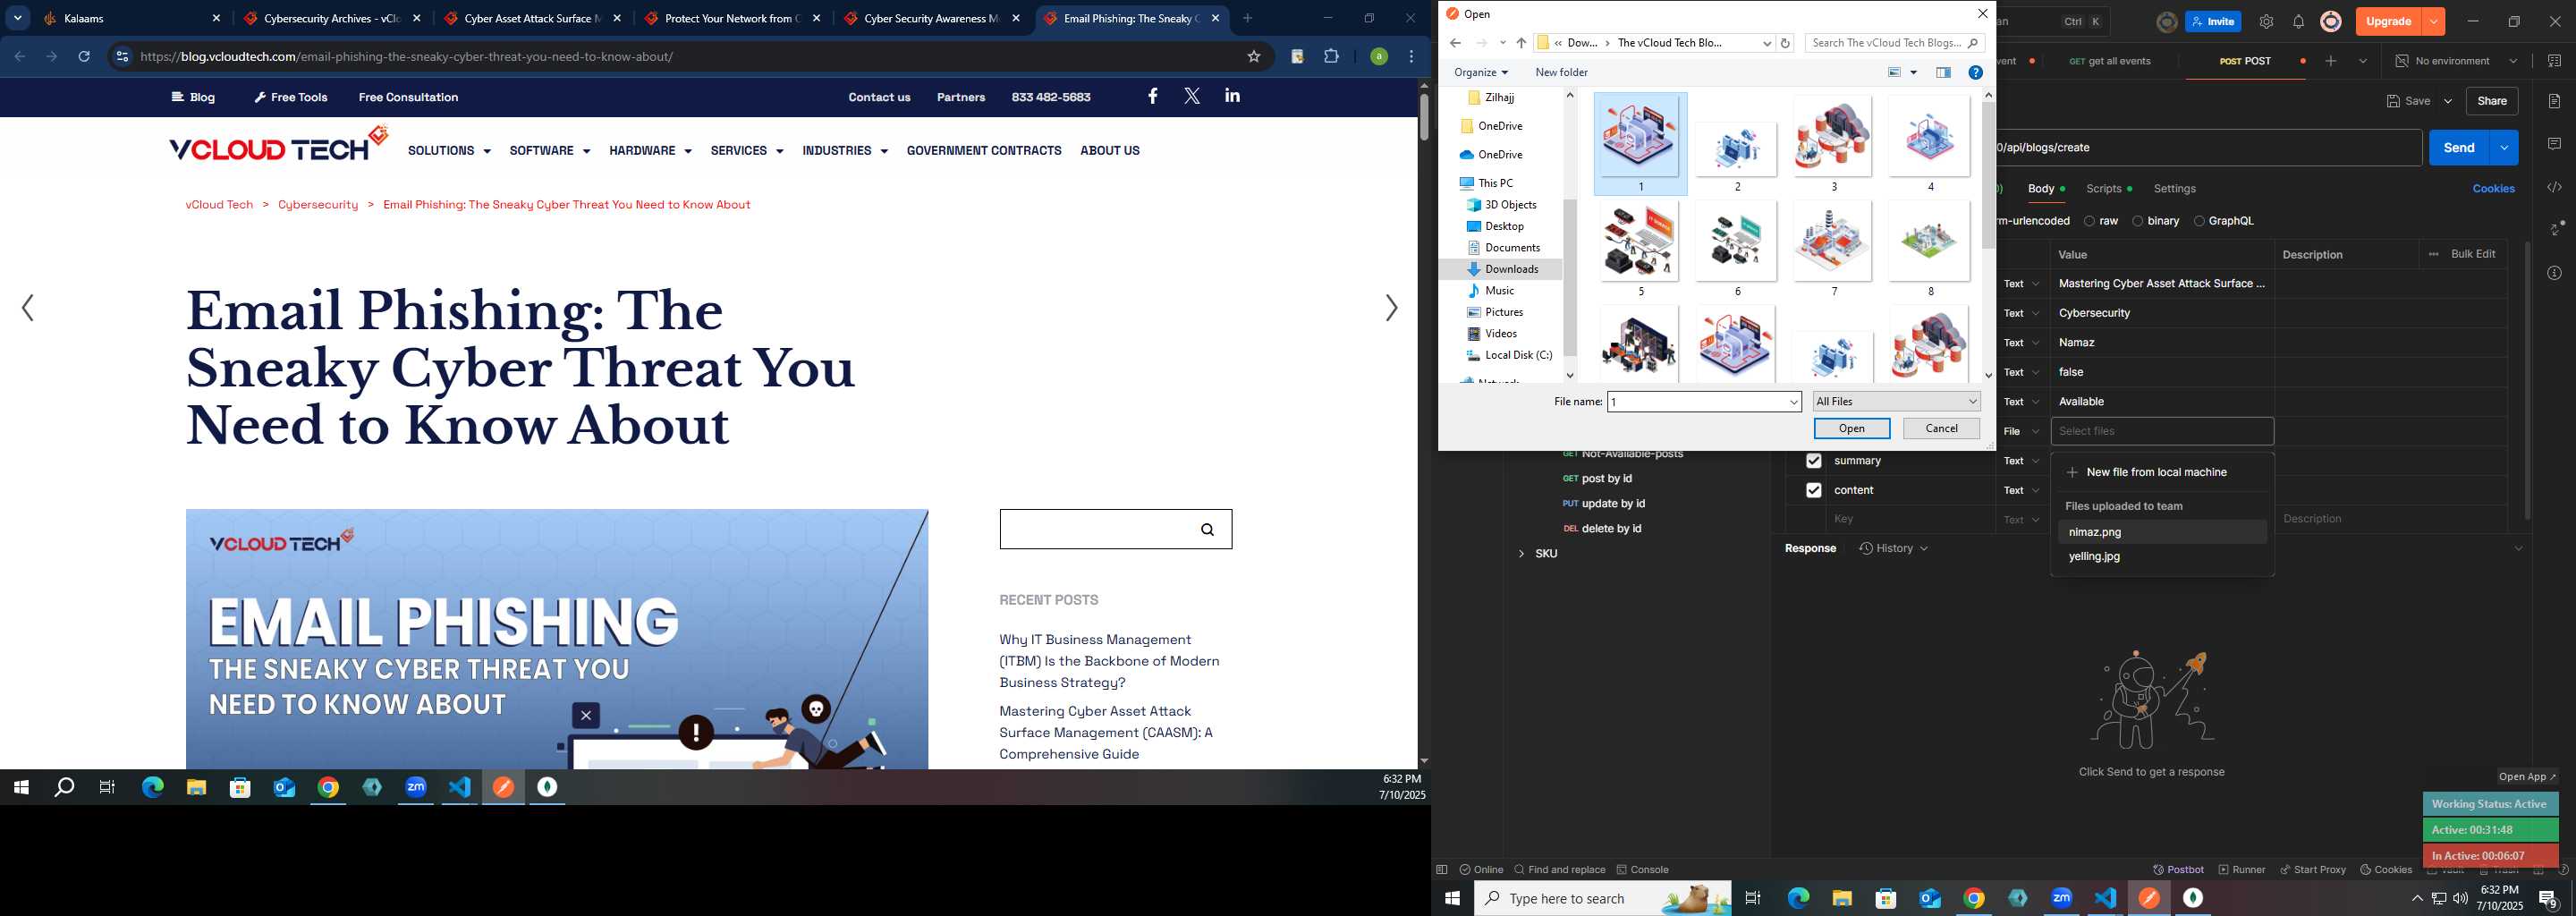This screenshot has width=2576, height=916.
Task: Click the file list scrollbar in Open dialog
Action: click(x=1988, y=175)
